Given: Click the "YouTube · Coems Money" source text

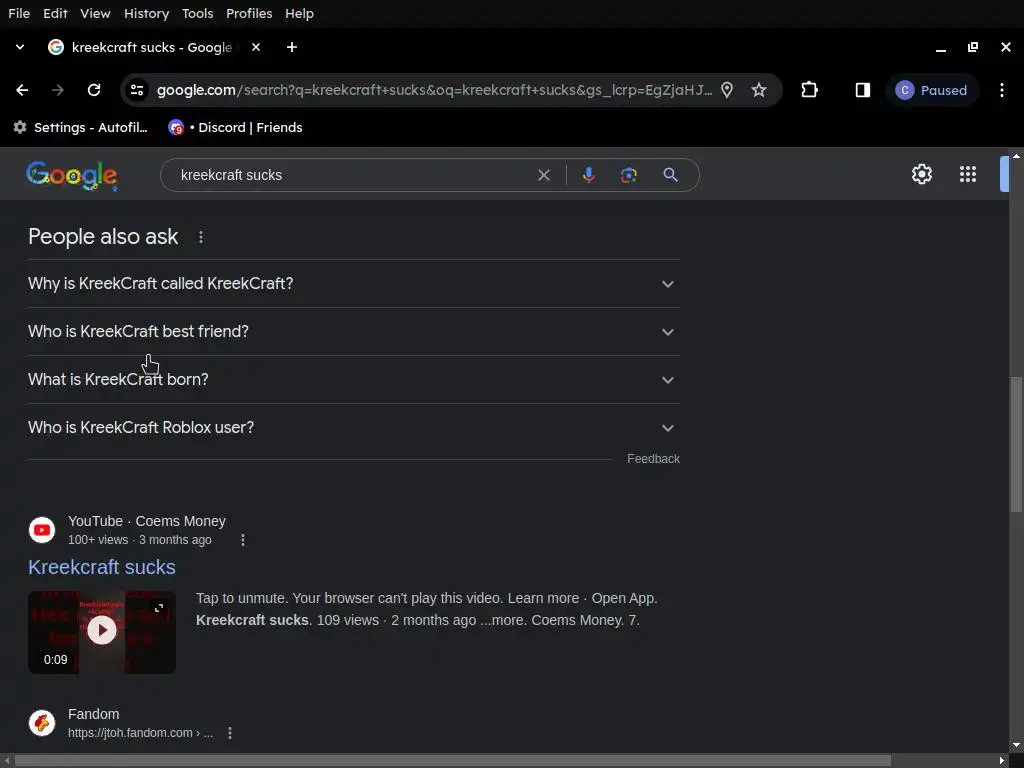Looking at the screenshot, I should pos(147,521).
